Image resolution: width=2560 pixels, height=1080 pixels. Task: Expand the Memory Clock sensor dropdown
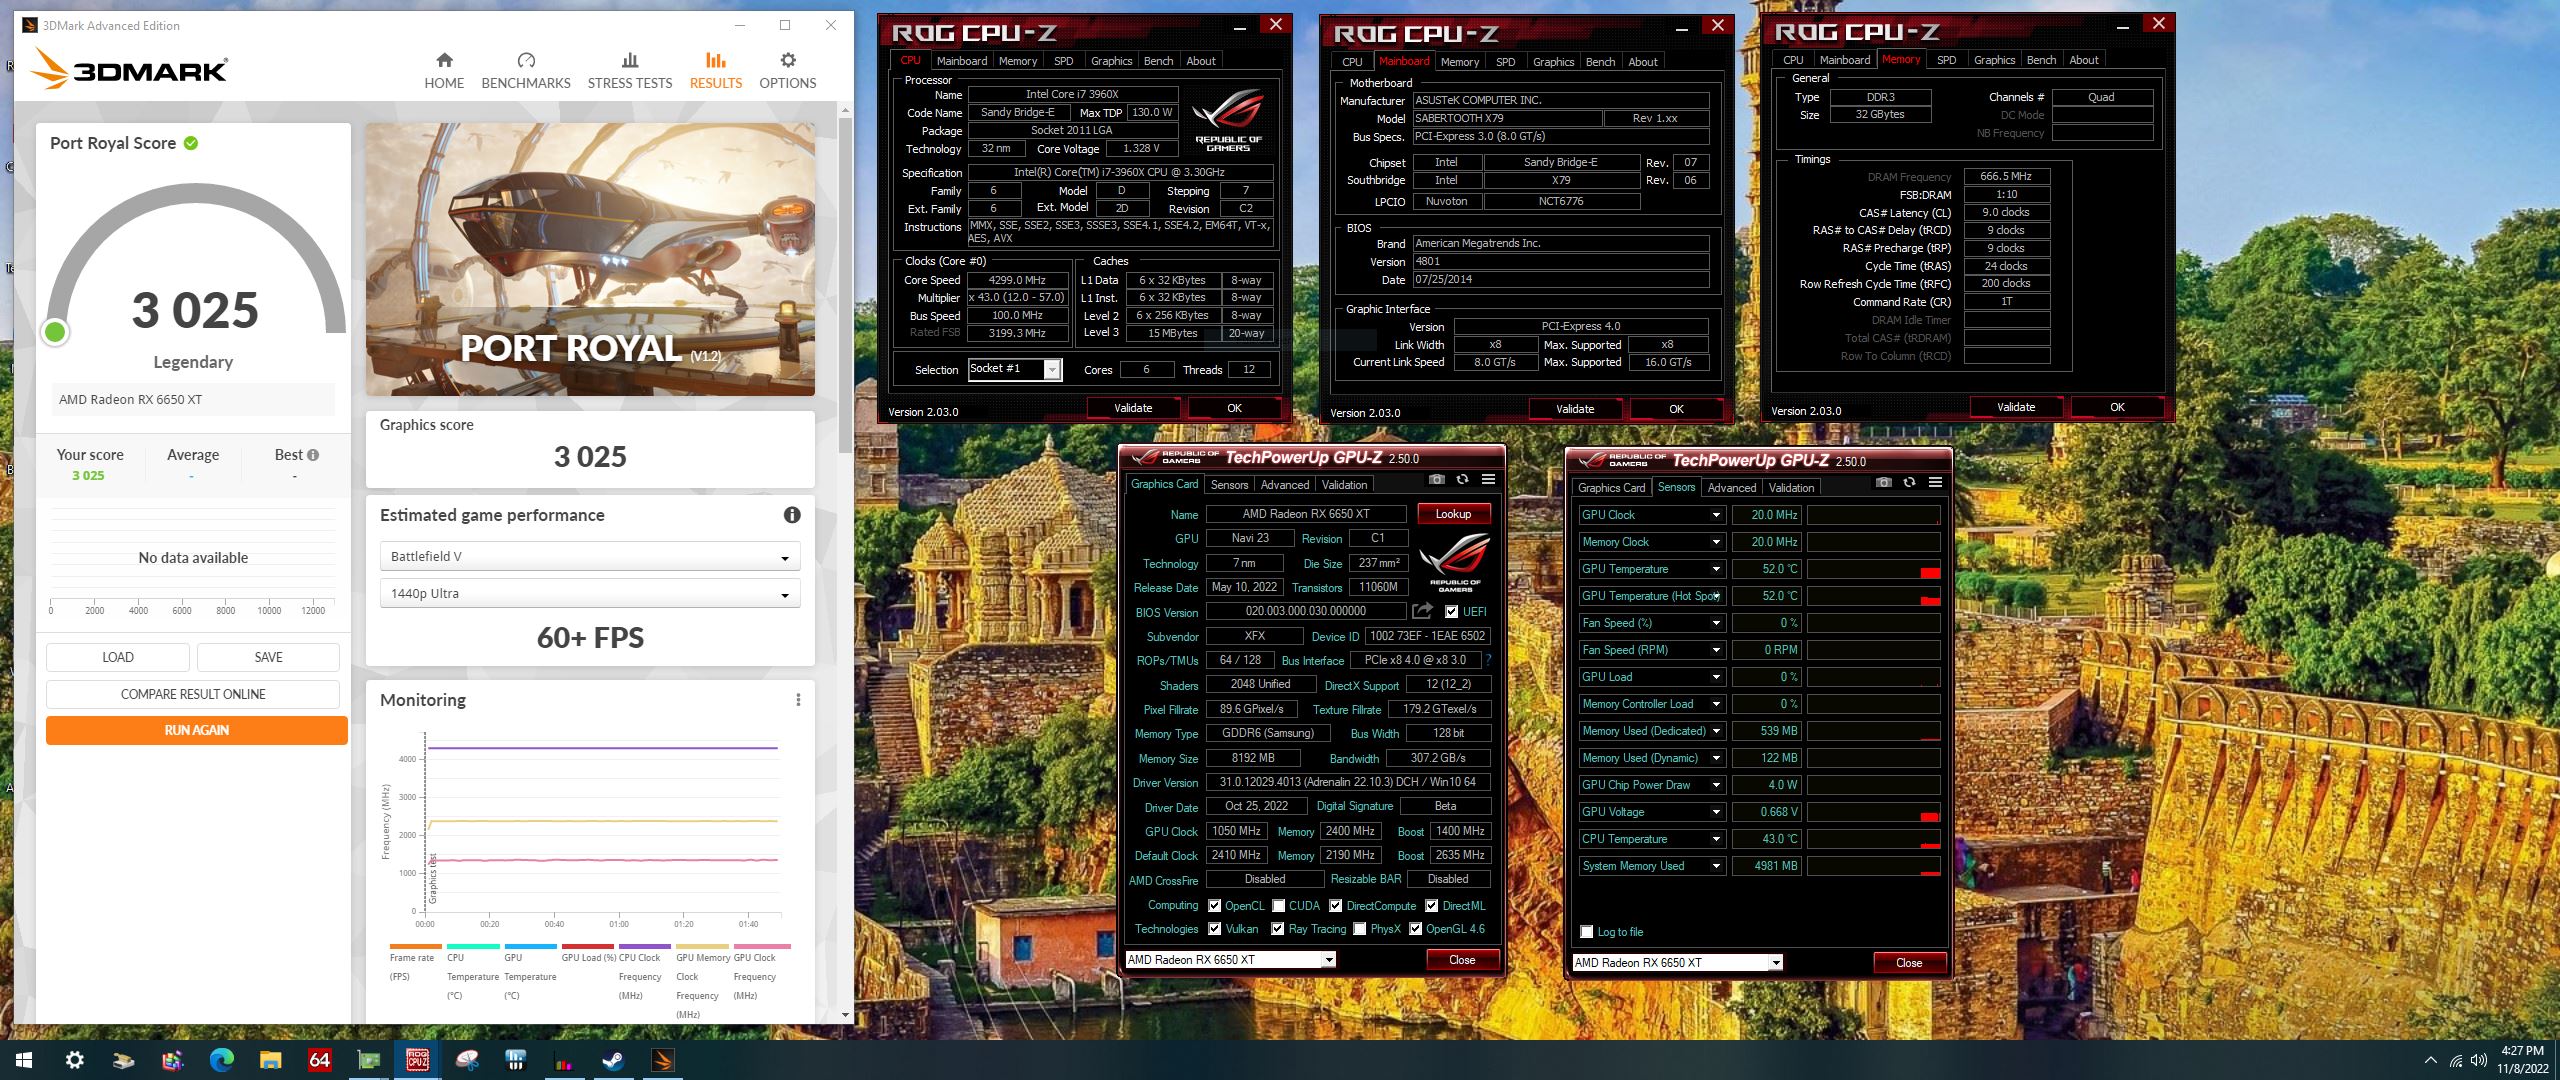coord(1716,542)
